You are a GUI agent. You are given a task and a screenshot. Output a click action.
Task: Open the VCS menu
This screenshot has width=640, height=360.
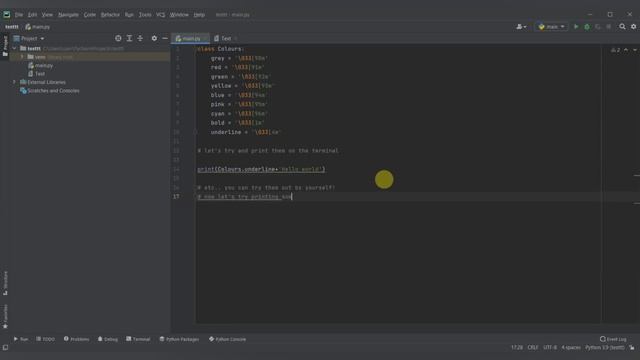(x=160, y=15)
